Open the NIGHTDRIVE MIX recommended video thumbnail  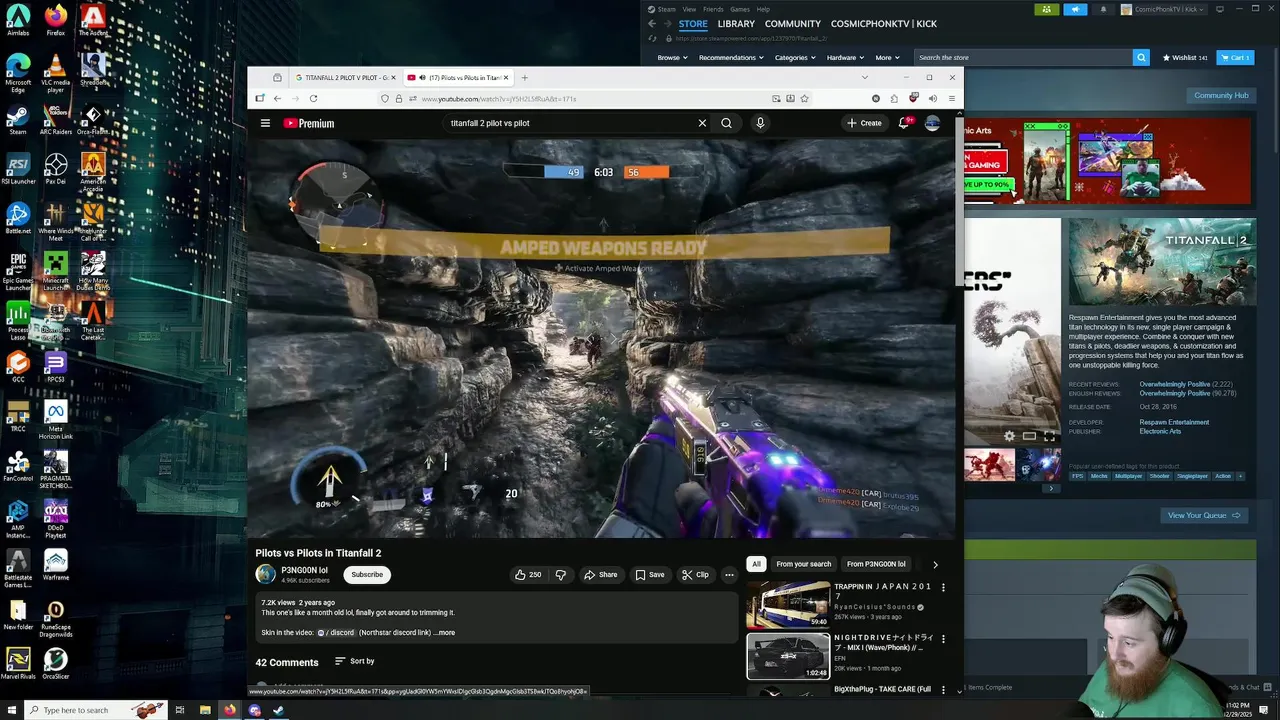click(x=788, y=656)
